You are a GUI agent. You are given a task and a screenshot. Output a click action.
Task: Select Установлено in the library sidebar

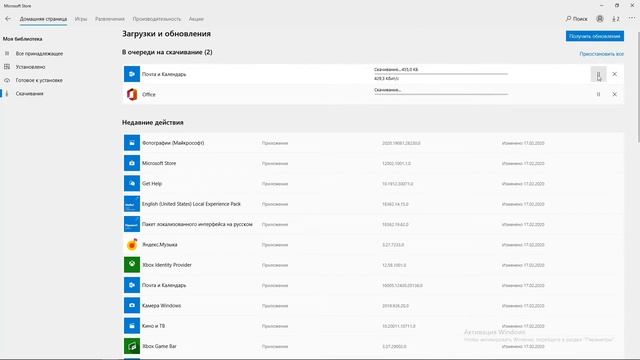click(x=30, y=67)
